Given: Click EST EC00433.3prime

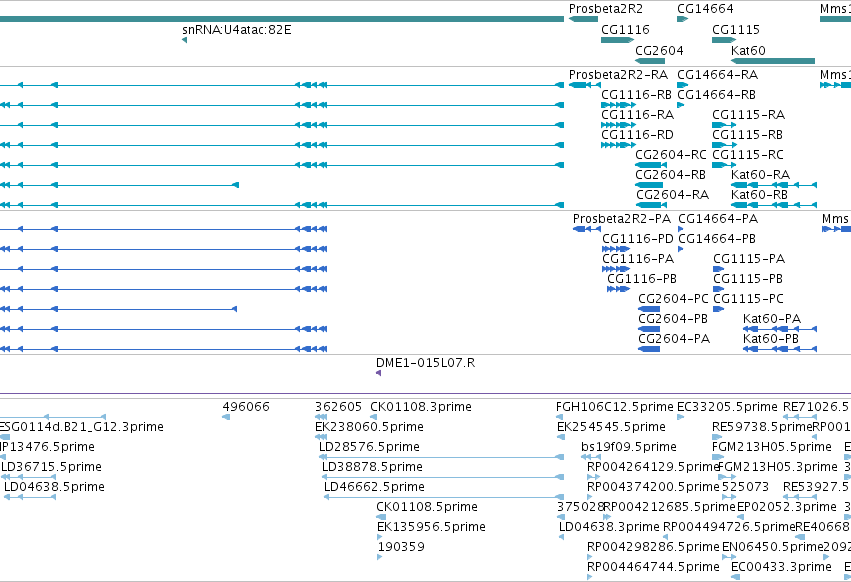Looking at the screenshot, I should [781, 567].
